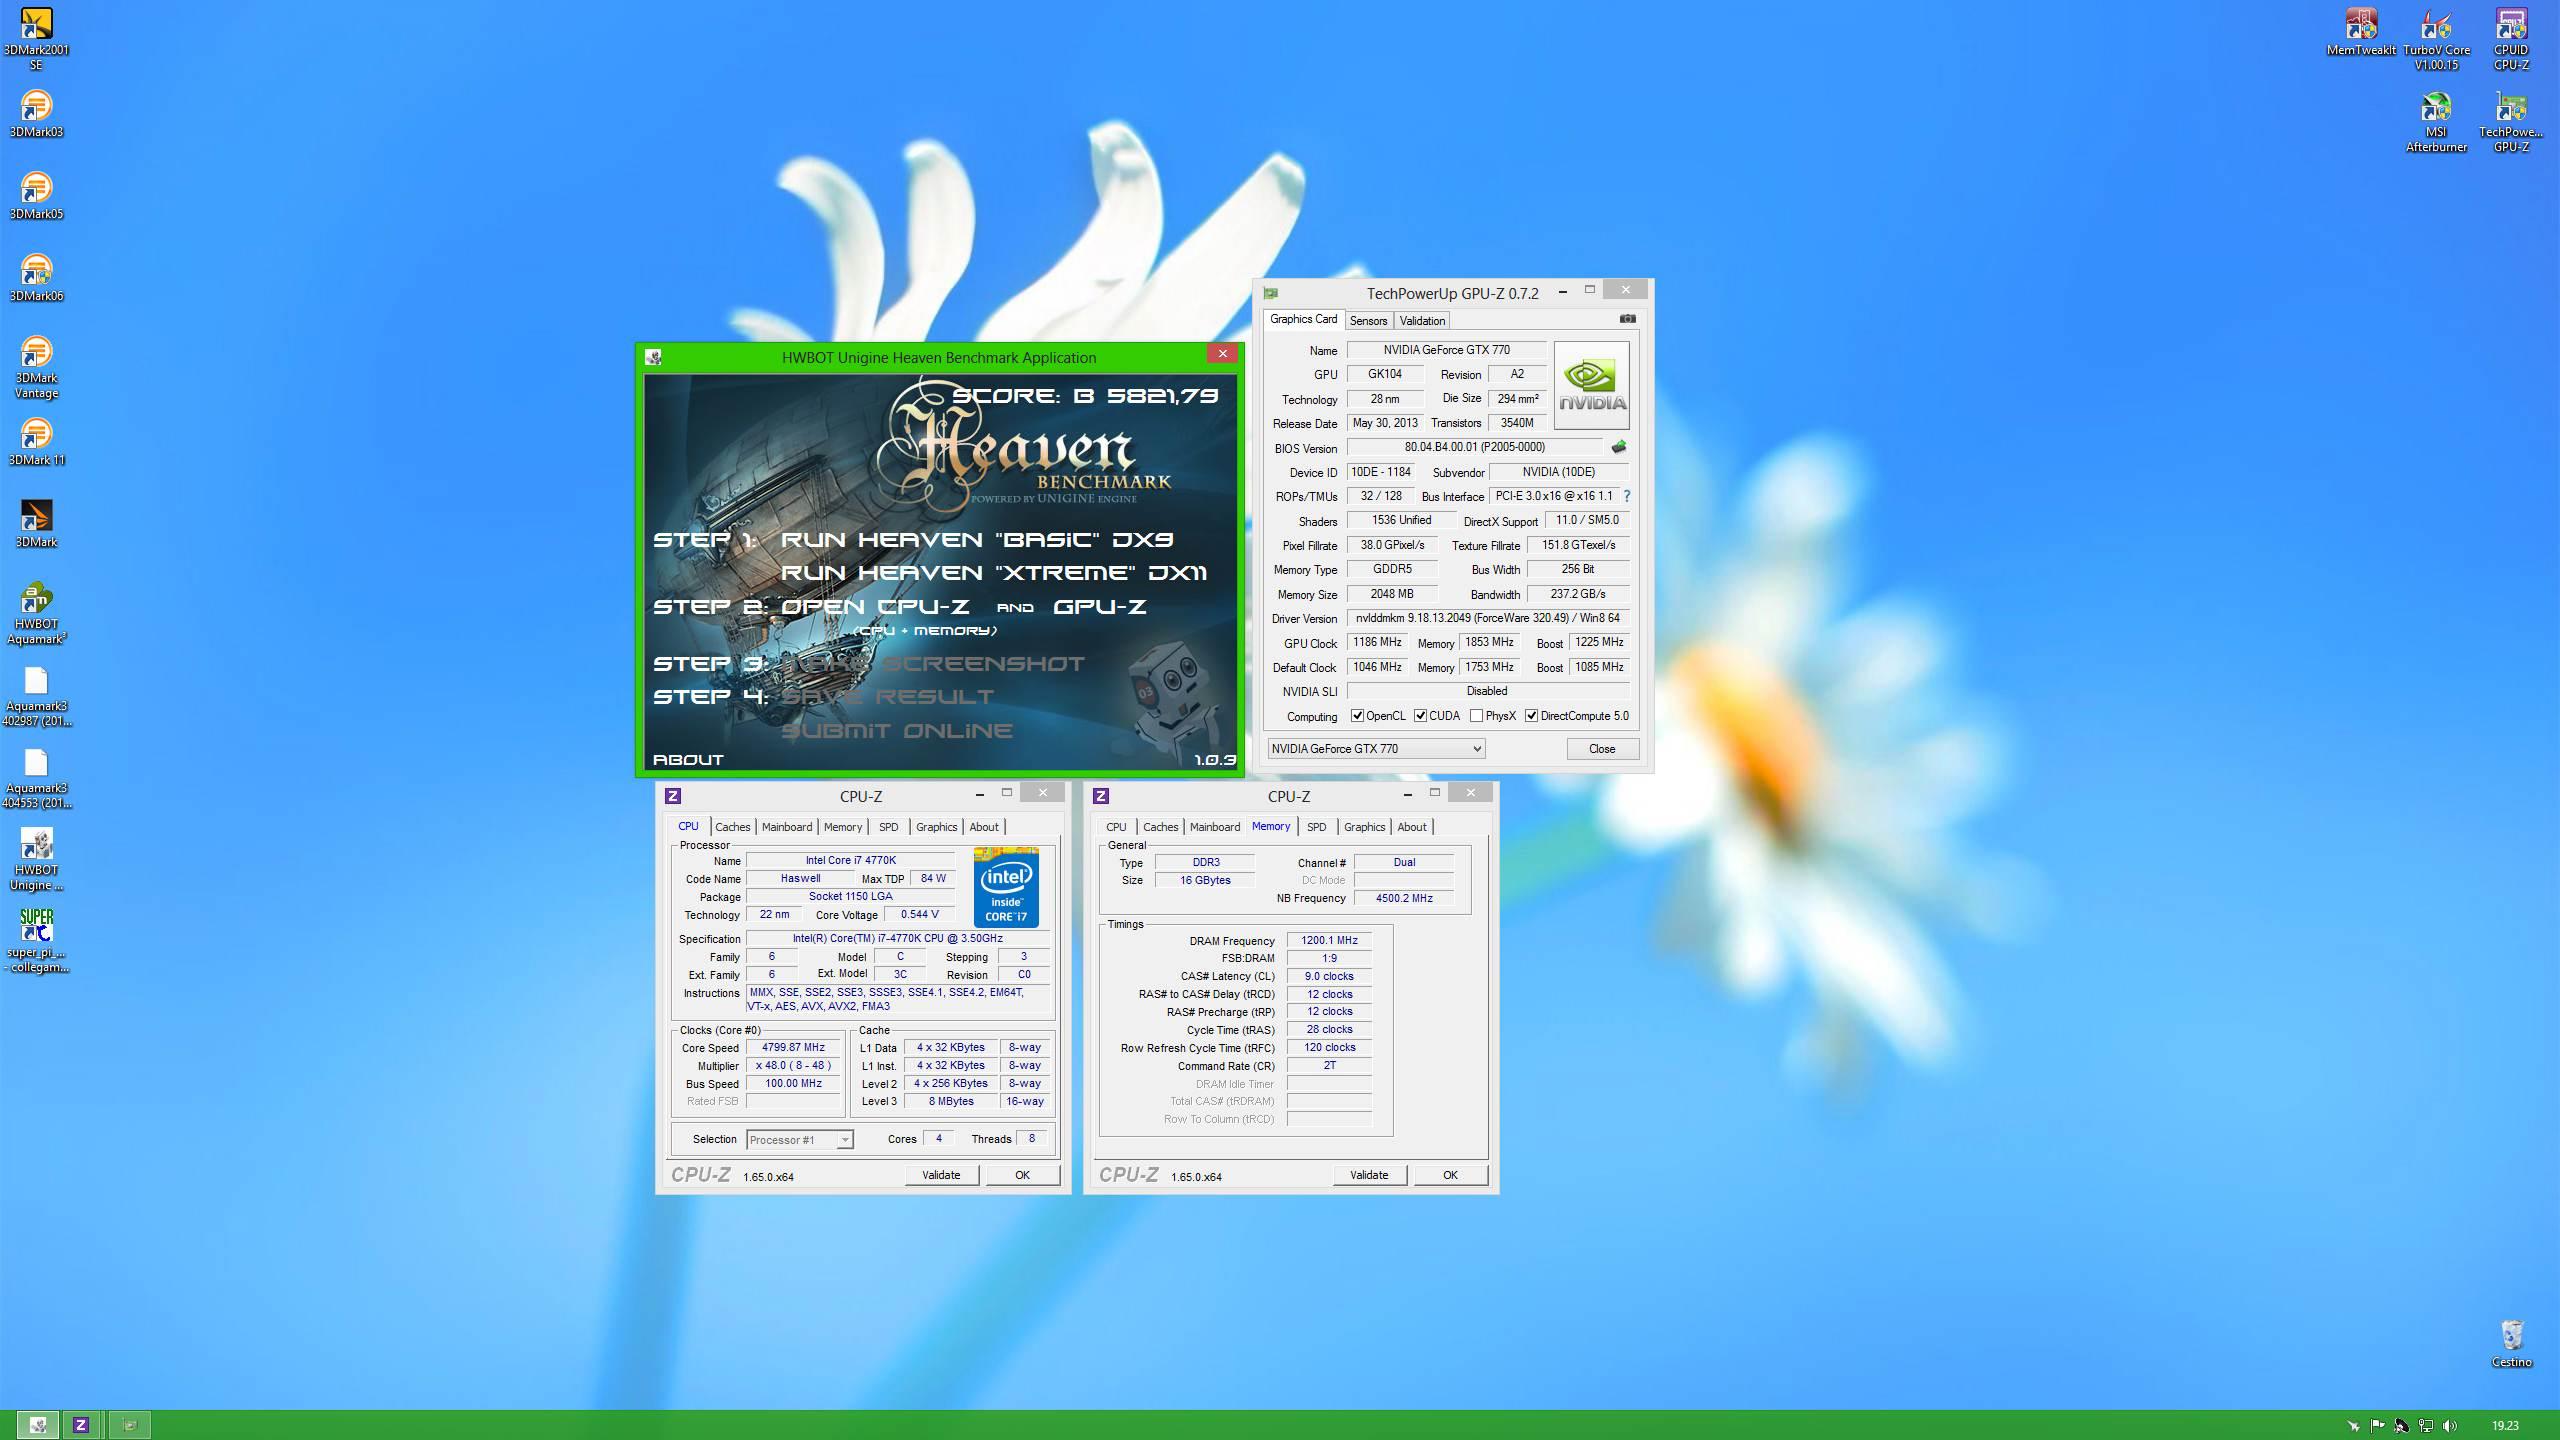Open the HWBOT Aquamark3 desktop icon
Screen dimensions: 2560x1440
36,613
